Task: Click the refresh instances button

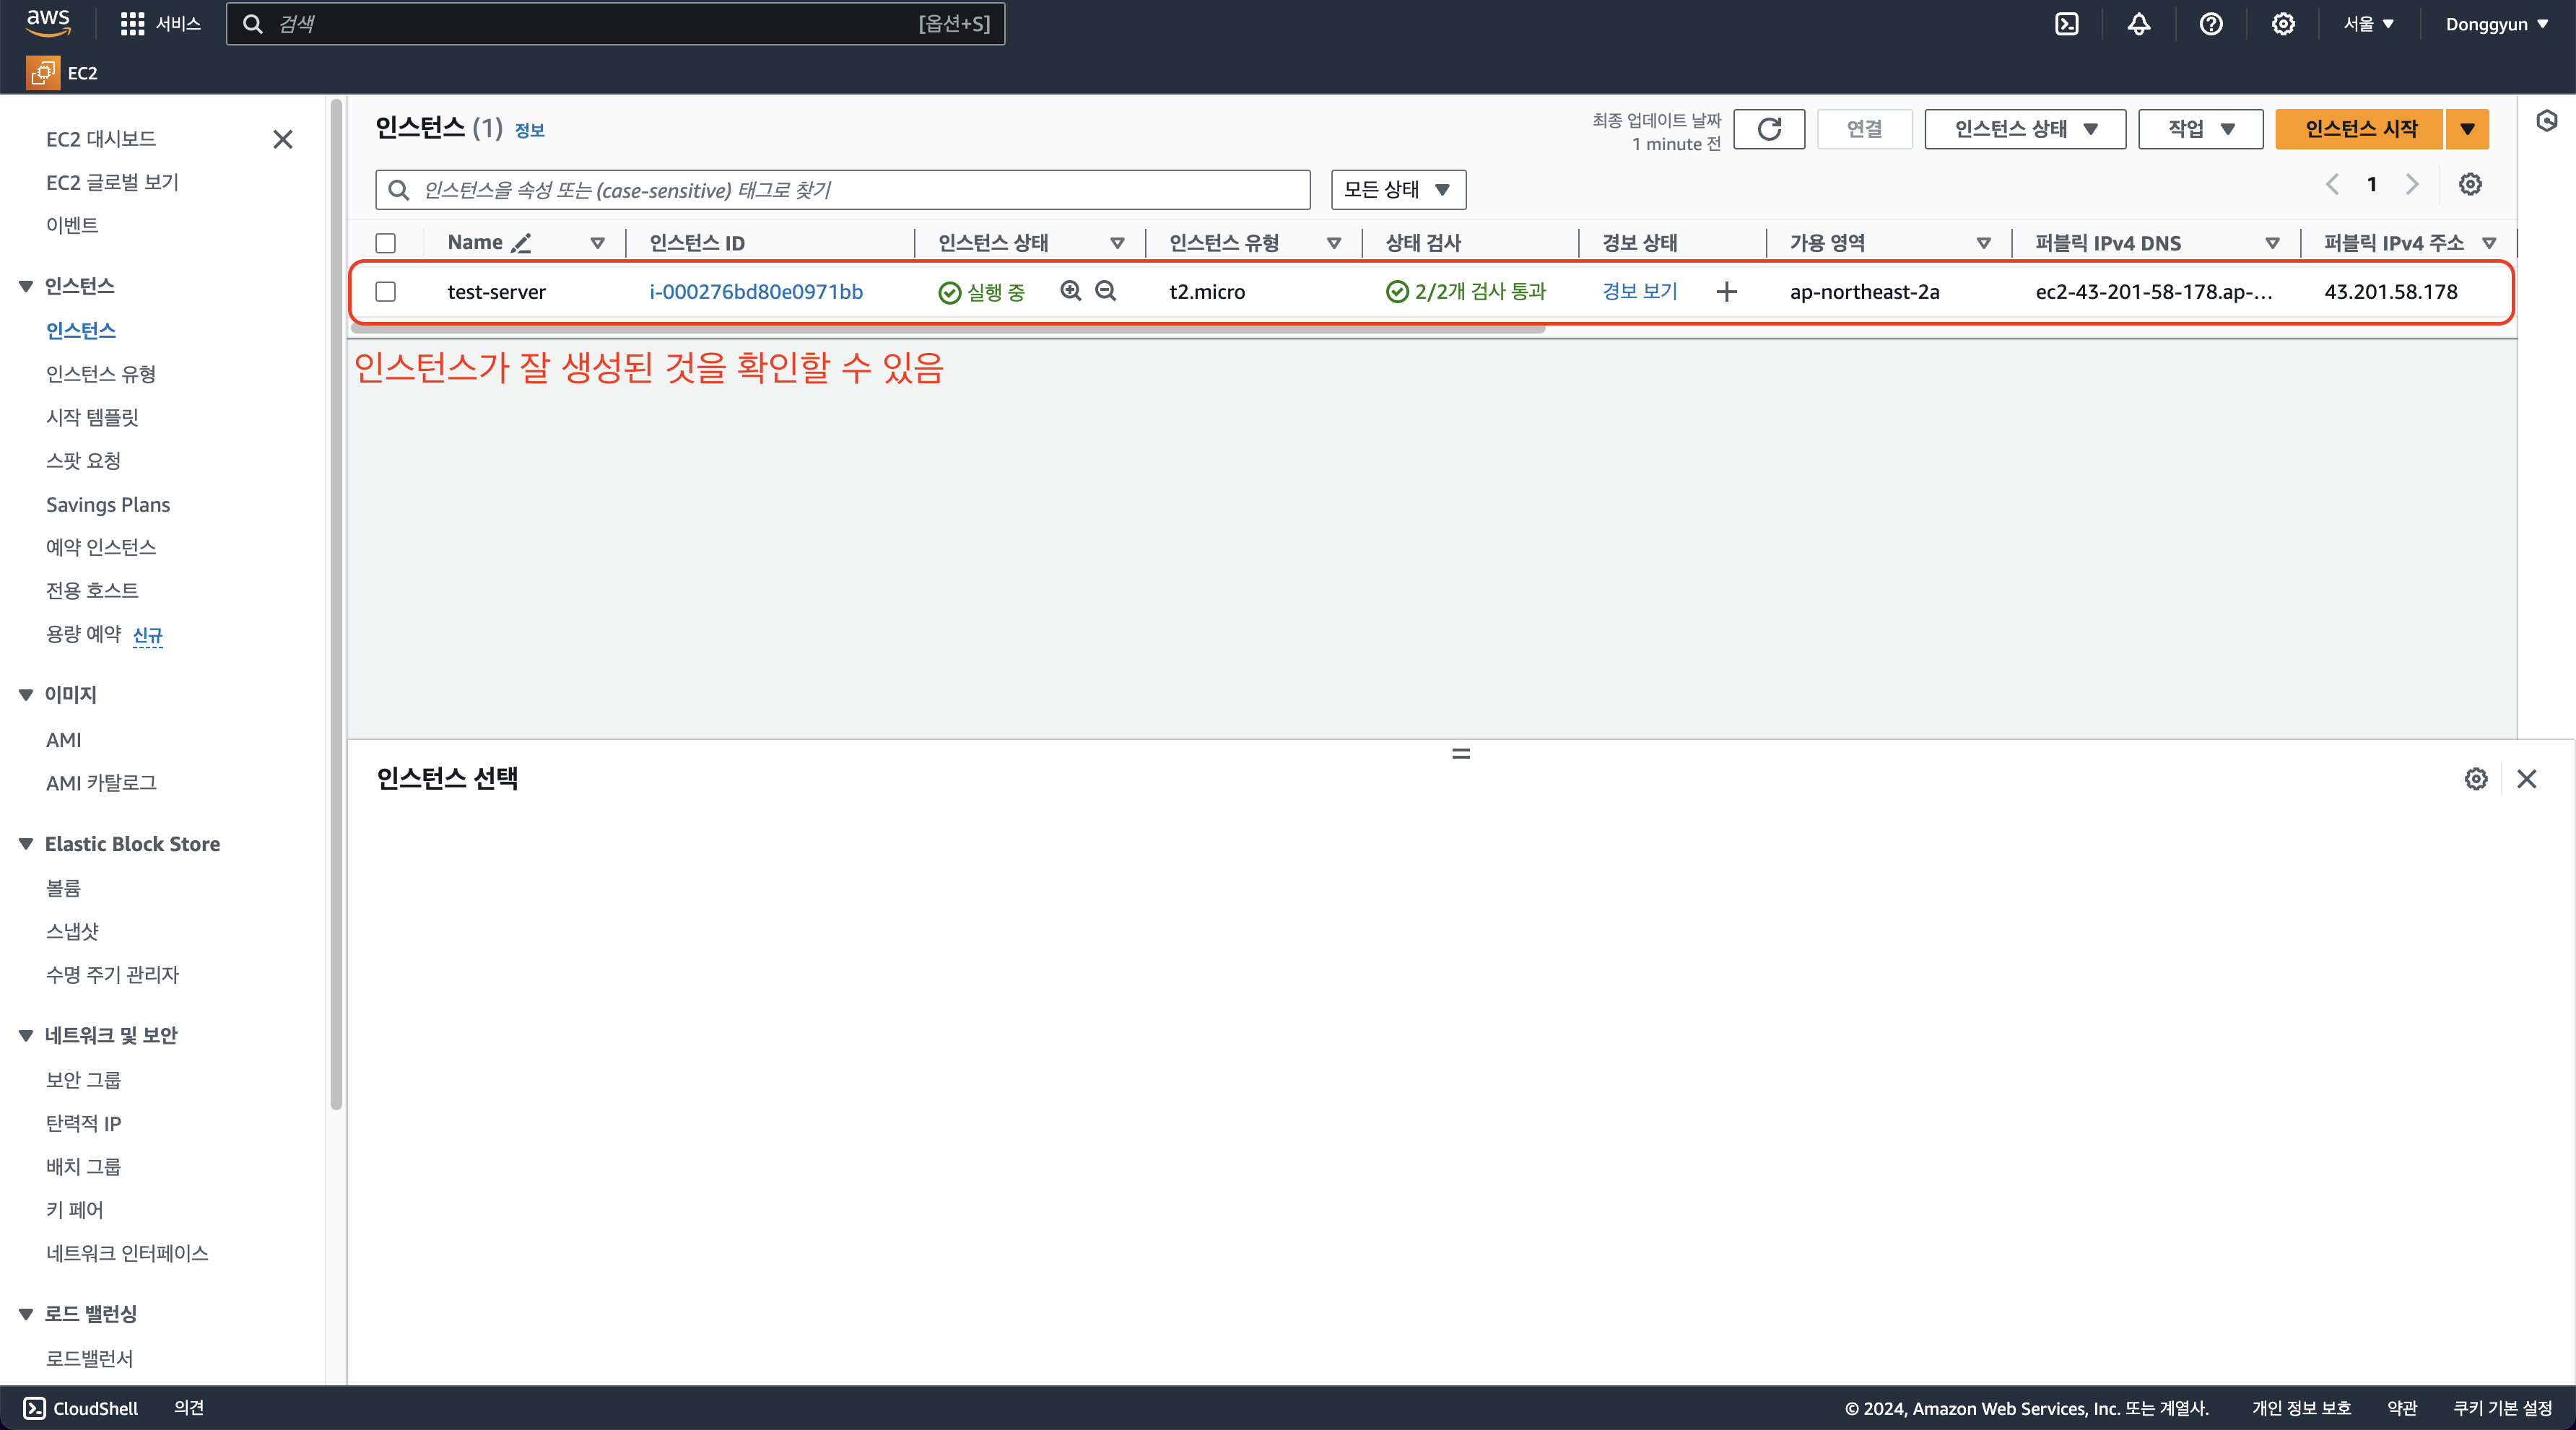Action: click(1768, 129)
